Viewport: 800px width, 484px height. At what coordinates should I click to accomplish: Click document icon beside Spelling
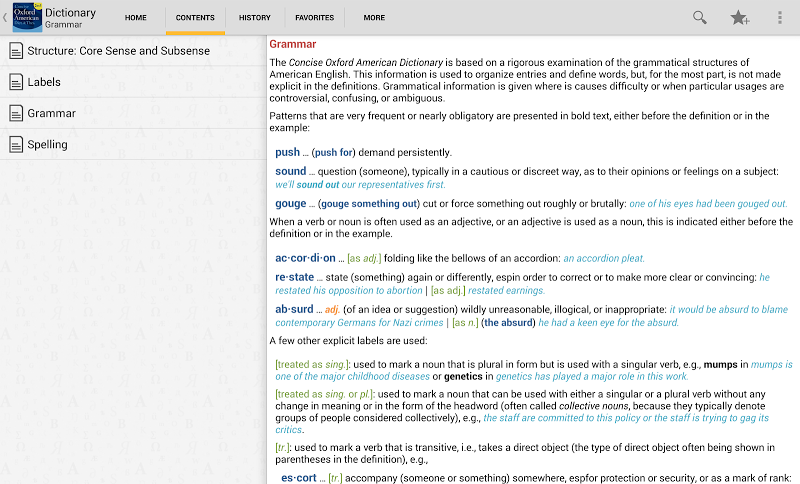[16, 144]
